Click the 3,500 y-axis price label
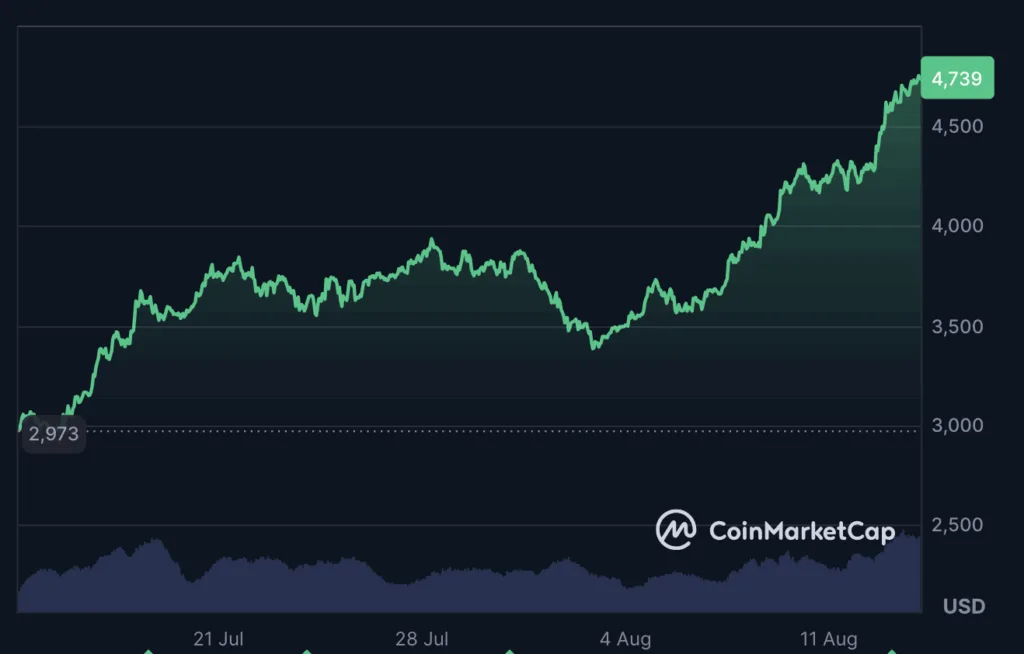1024x654 pixels. point(958,327)
